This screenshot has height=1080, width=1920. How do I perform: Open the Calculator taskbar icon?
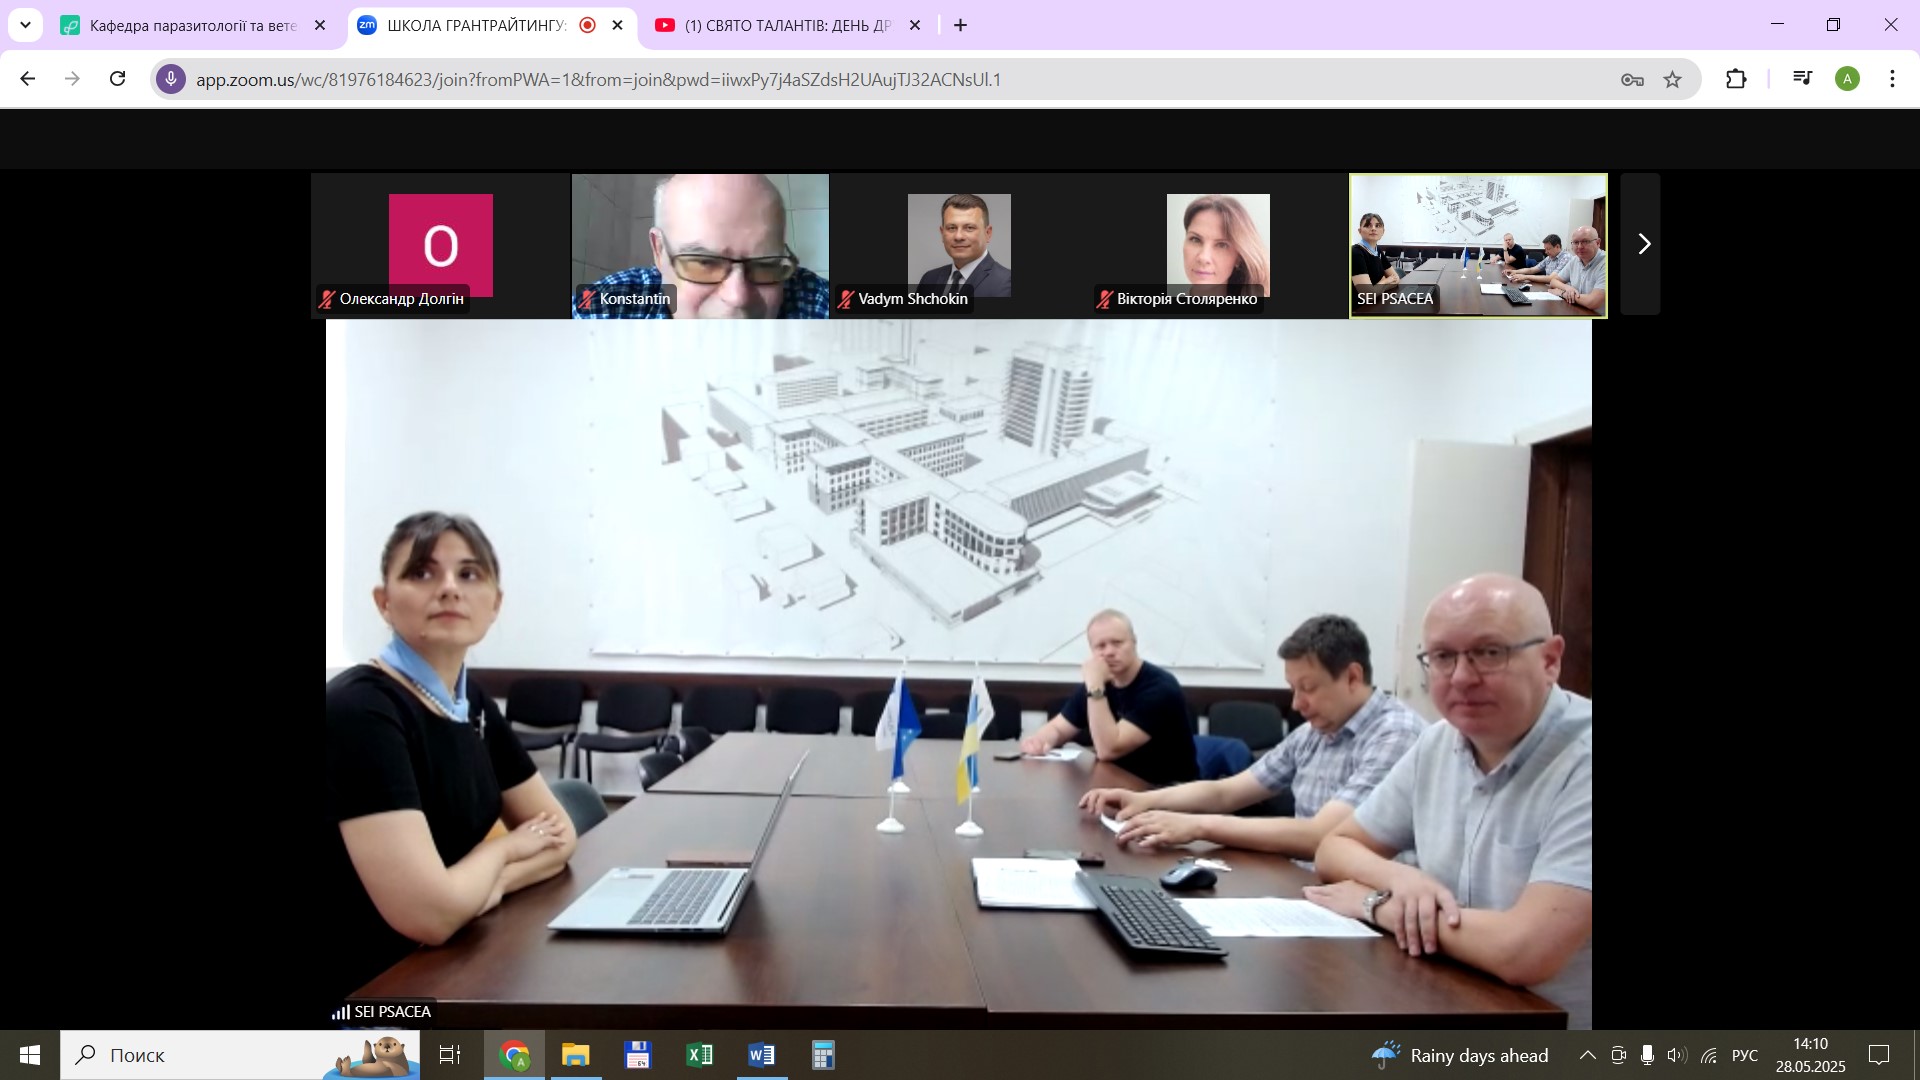tap(823, 1055)
